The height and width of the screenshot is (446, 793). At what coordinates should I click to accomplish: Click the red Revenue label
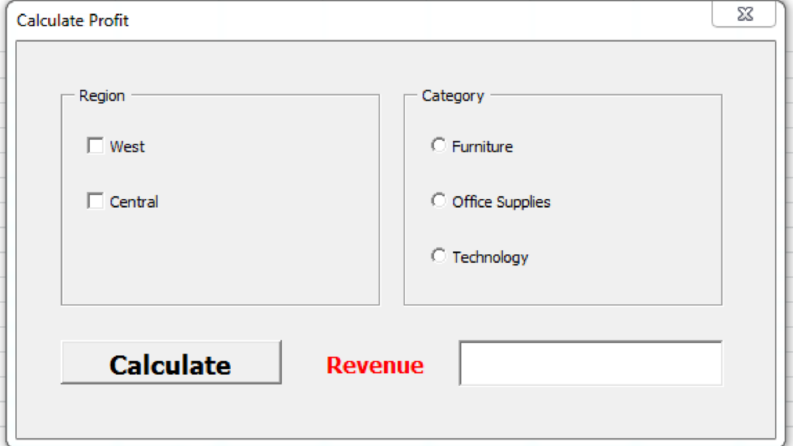(x=375, y=365)
